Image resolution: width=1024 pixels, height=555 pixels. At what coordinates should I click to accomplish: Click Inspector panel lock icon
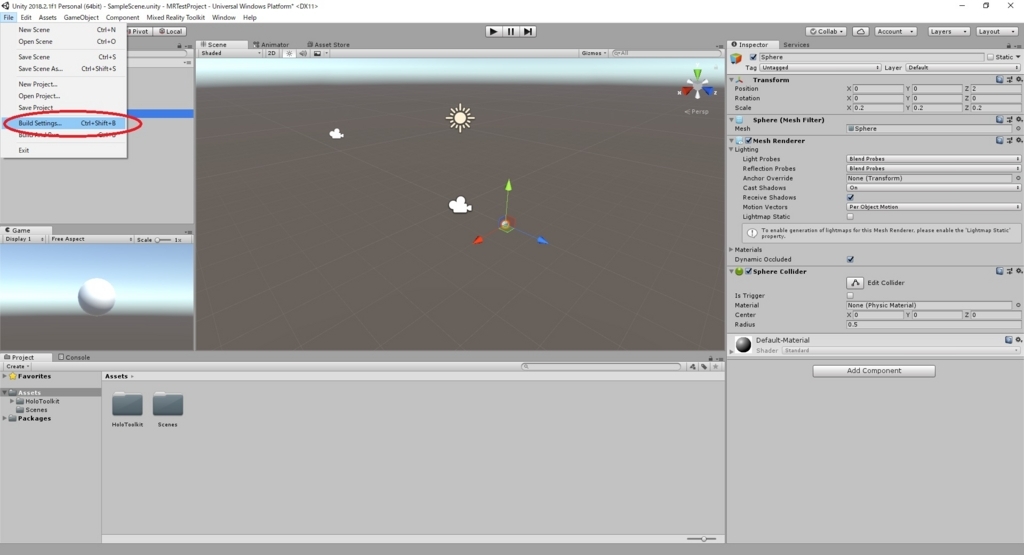(x=1008, y=45)
